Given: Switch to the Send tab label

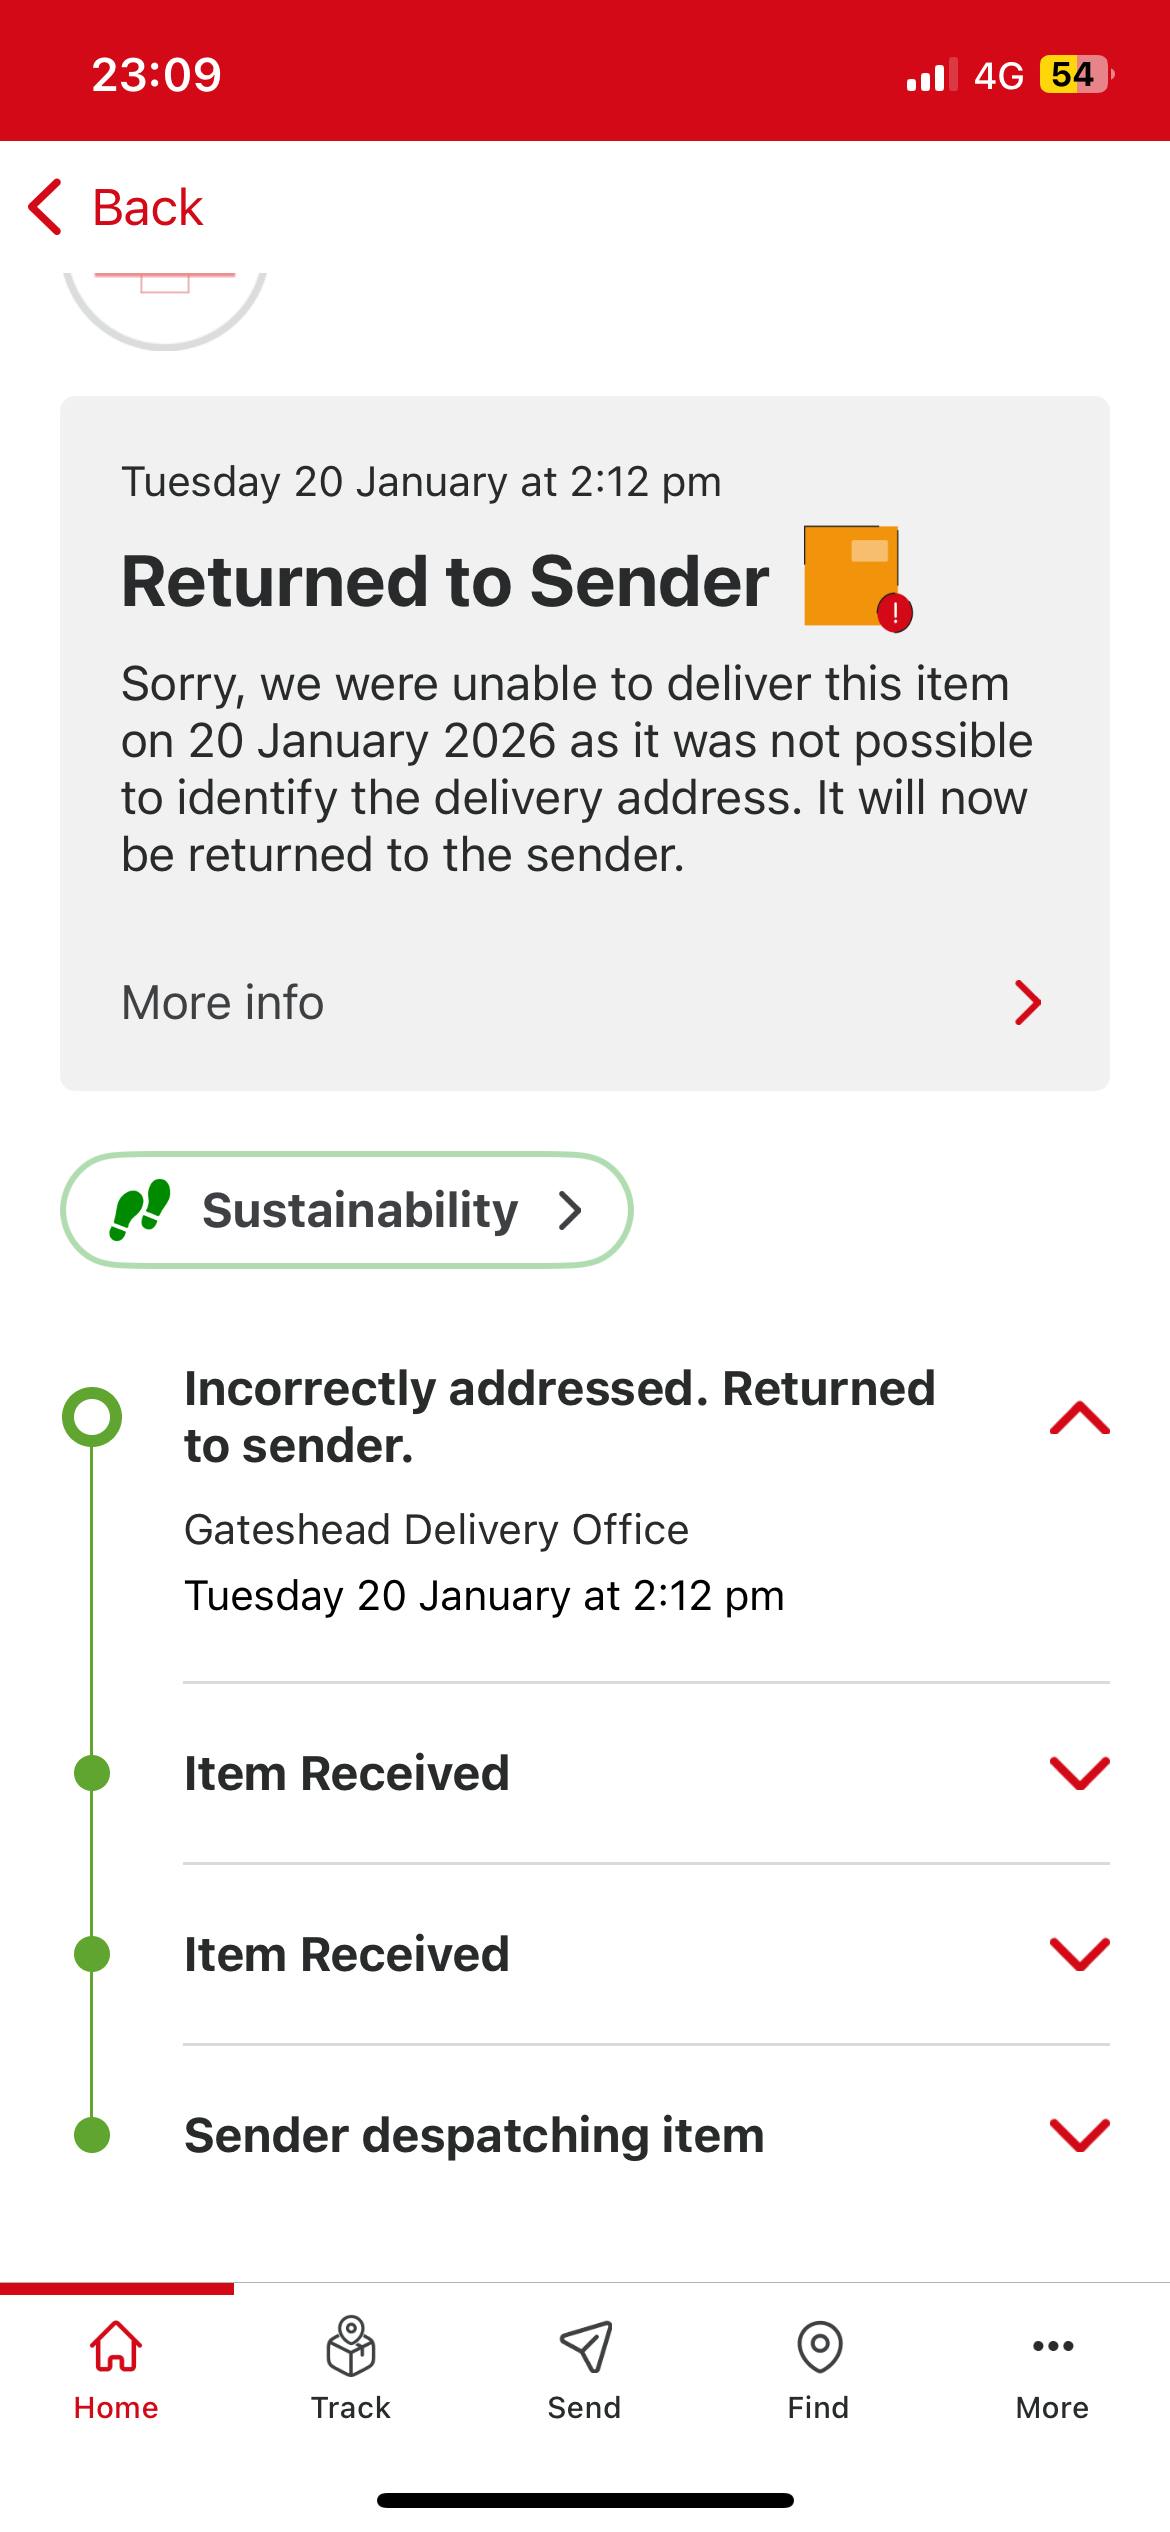Looking at the screenshot, I should click(584, 2408).
